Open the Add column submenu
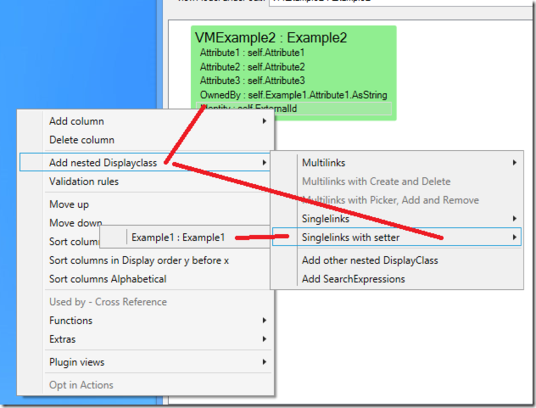Screen dimensions: 536x408 146,121
